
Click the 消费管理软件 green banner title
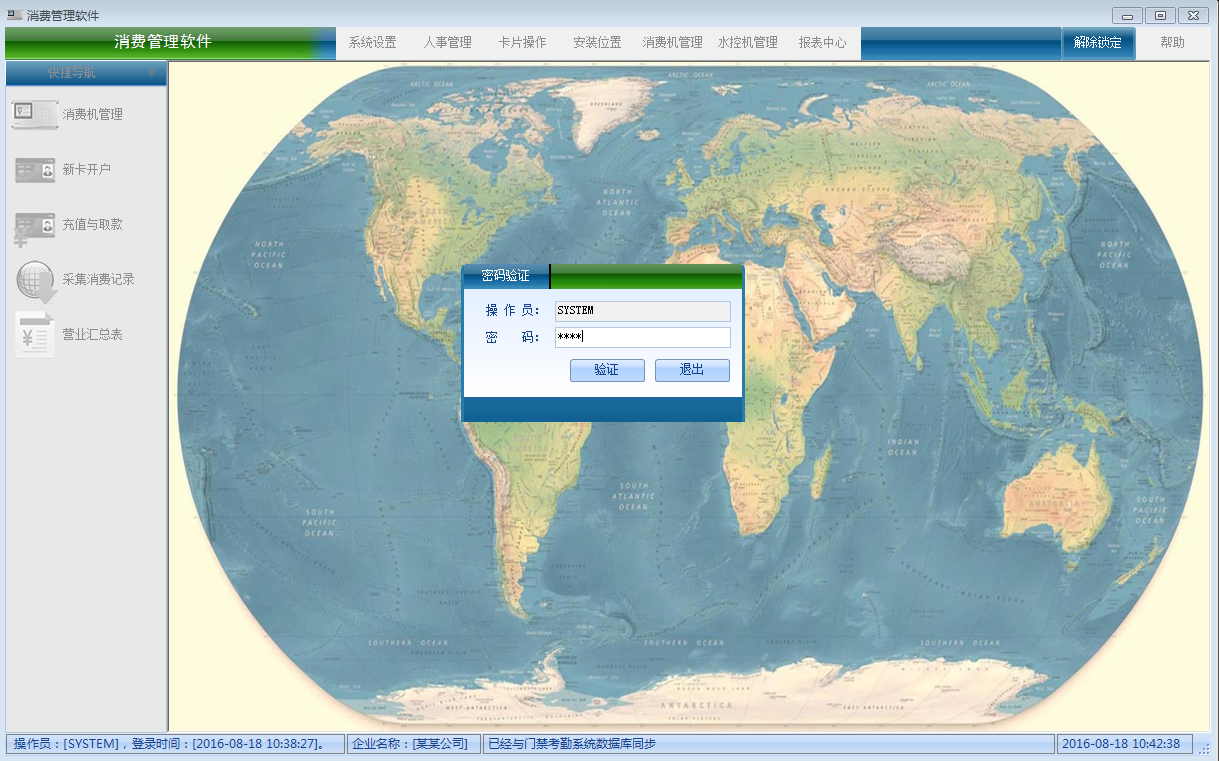point(163,42)
